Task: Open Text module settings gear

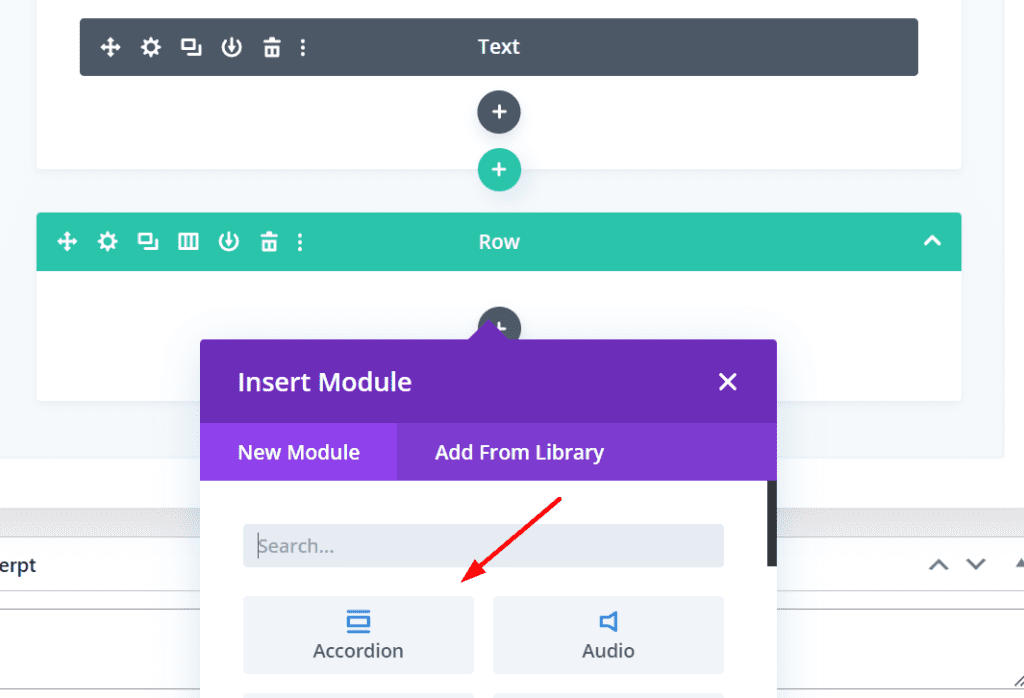Action: tap(151, 47)
